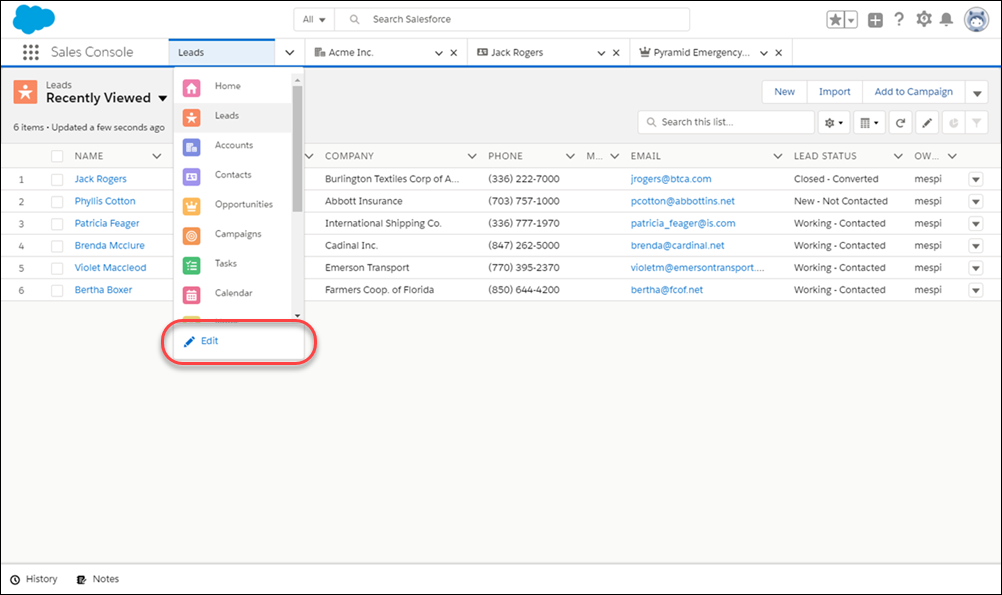Click the navigation menu scroll down arrow
1002x595 pixels.
pyautogui.click(x=297, y=315)
